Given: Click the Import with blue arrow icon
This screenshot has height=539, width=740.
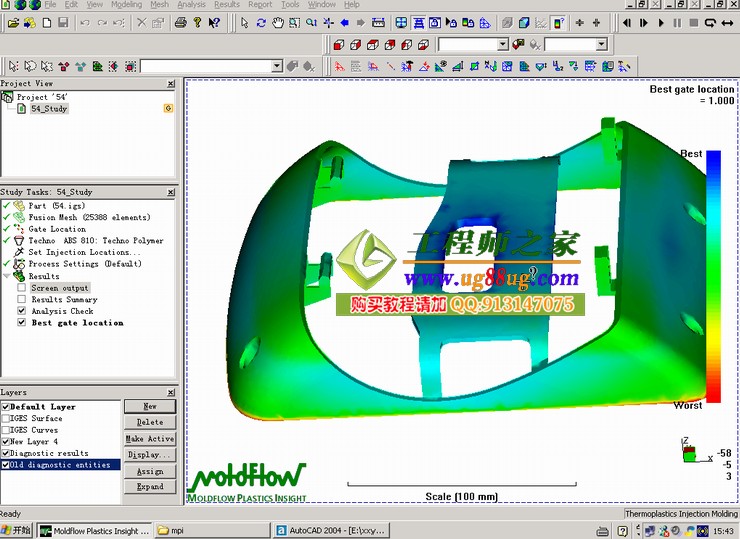Looking at the screenshot, I should pyautogui.click(x=30, y=23).
